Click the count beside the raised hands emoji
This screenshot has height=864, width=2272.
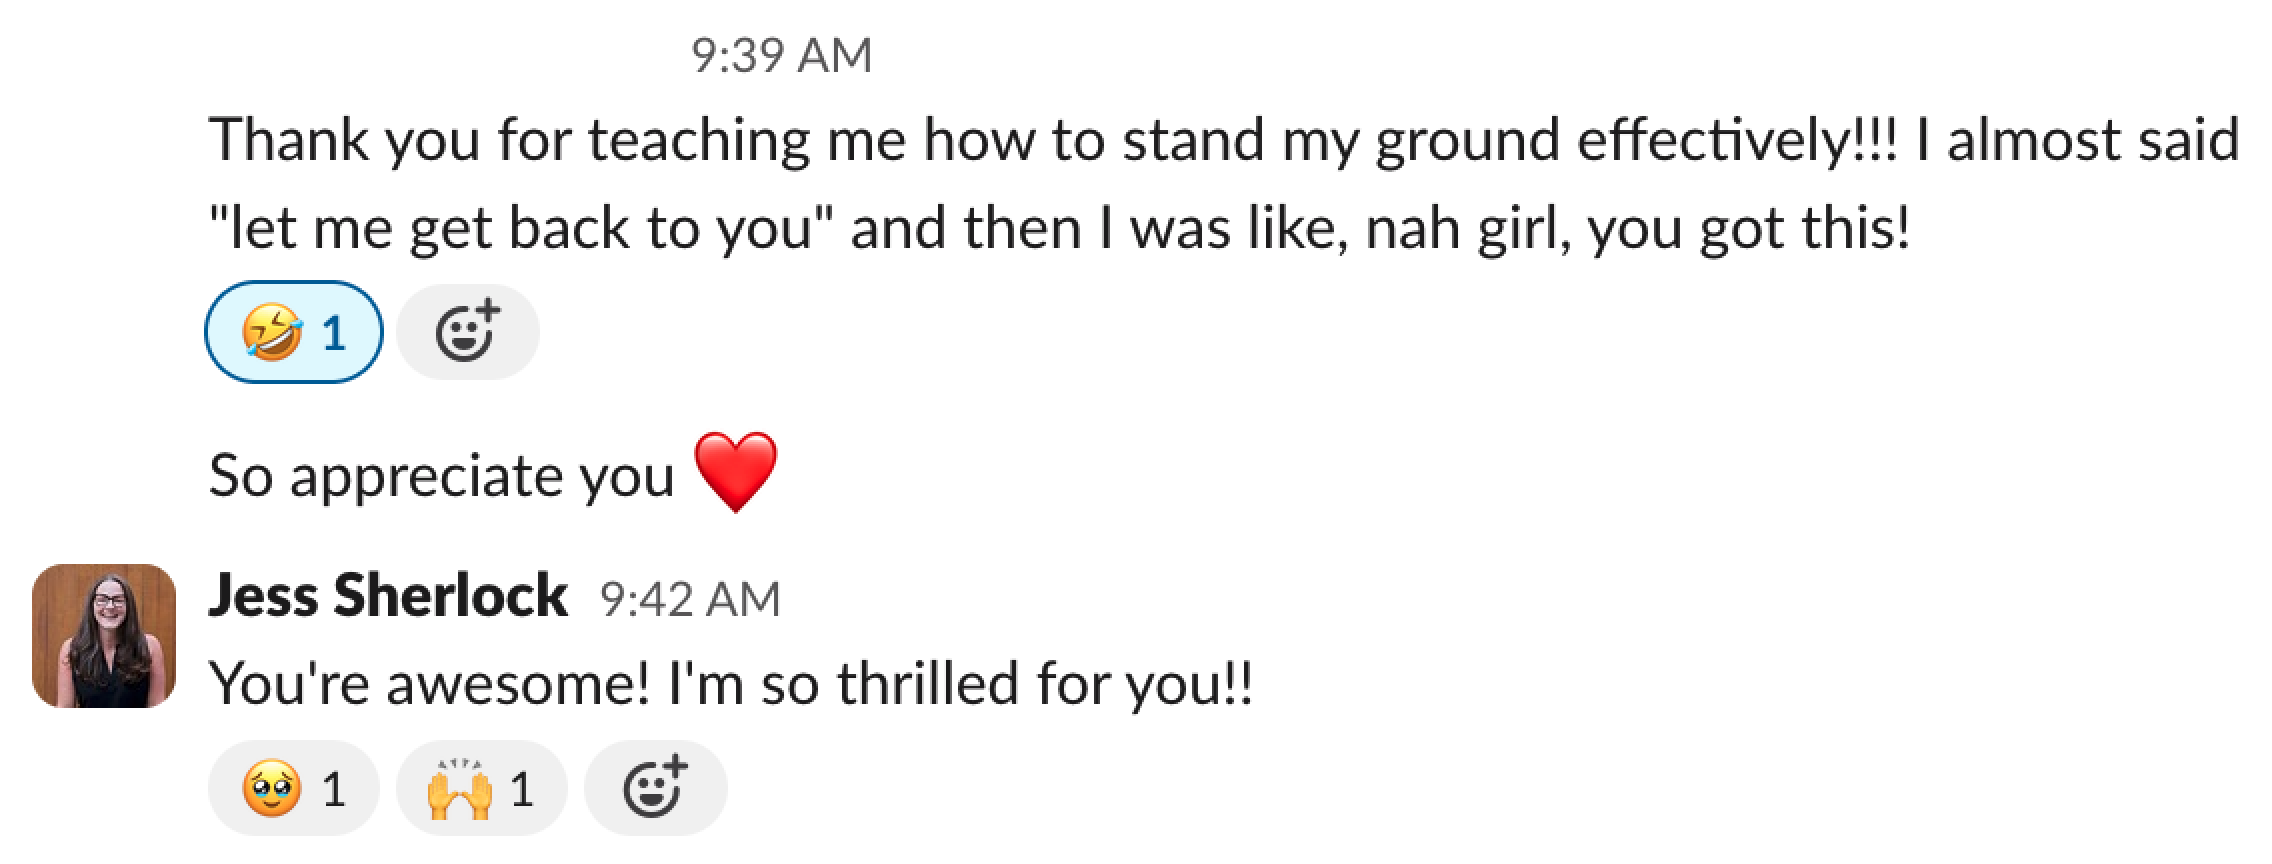tap(521, 790)
